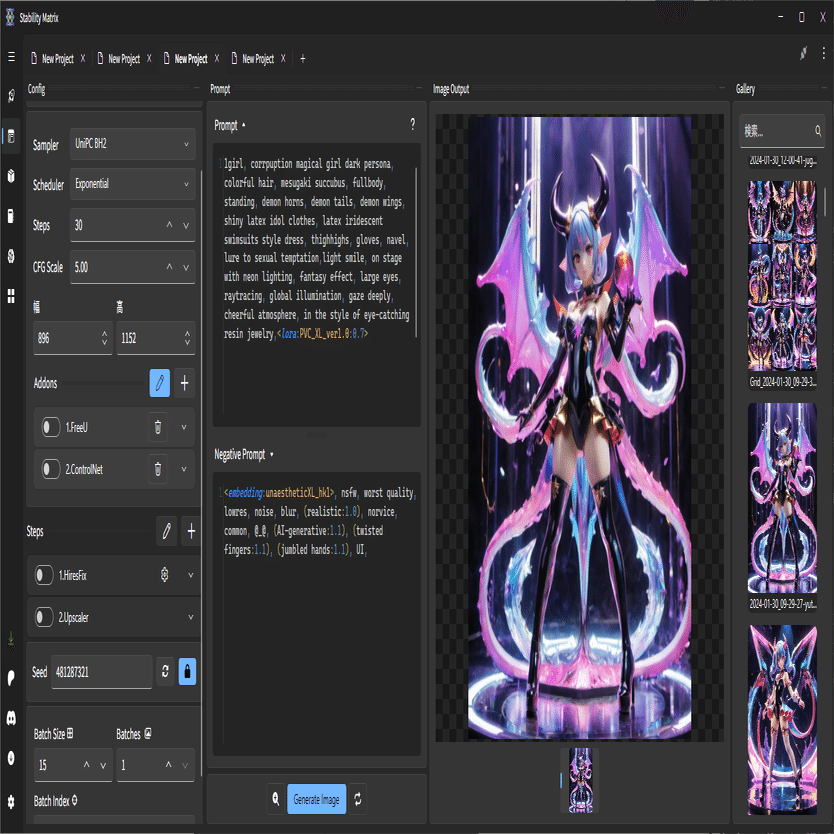Viewport: 834px width, 834px height.
Task: Add a new project tab with plus
Action: pos(303,59)
